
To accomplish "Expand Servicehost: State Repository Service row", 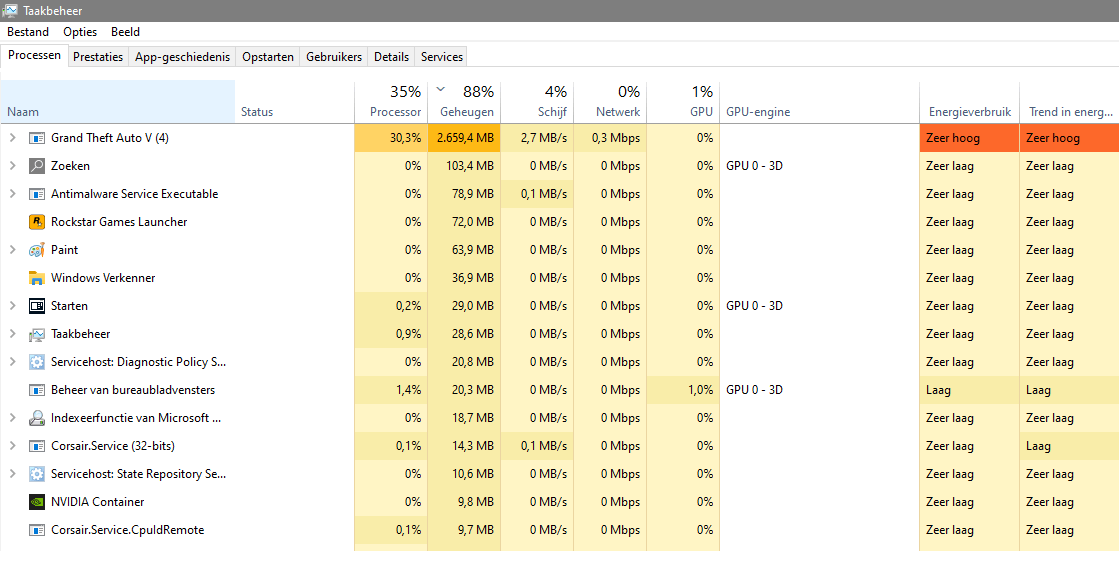I will [x=13, y=474].
